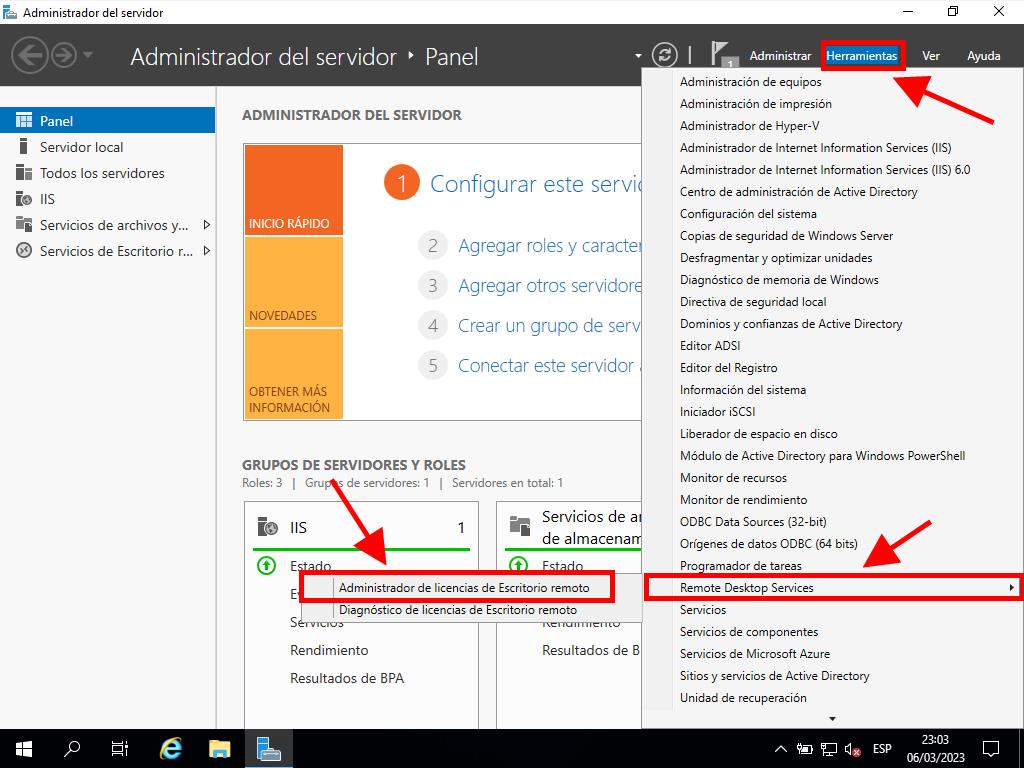This screenshot has width=1024, height=768.
Task: Click the Servidor local sidebar icon
Action: 24,146
